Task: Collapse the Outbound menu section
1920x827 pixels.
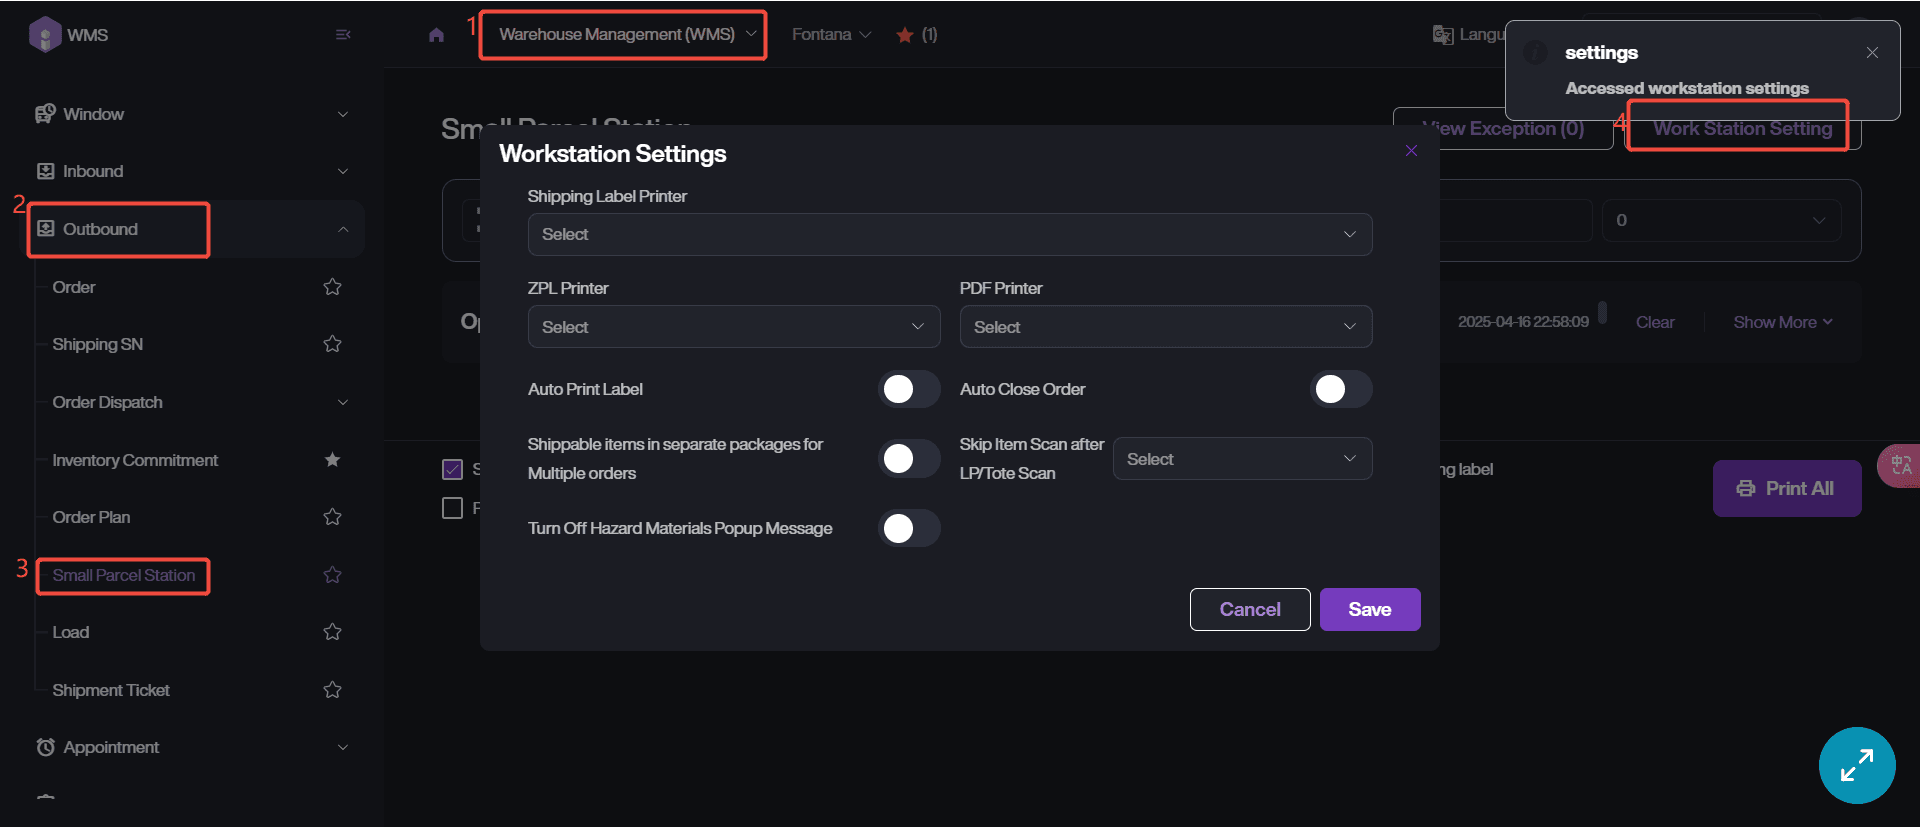Action: [x=343, y=229]
